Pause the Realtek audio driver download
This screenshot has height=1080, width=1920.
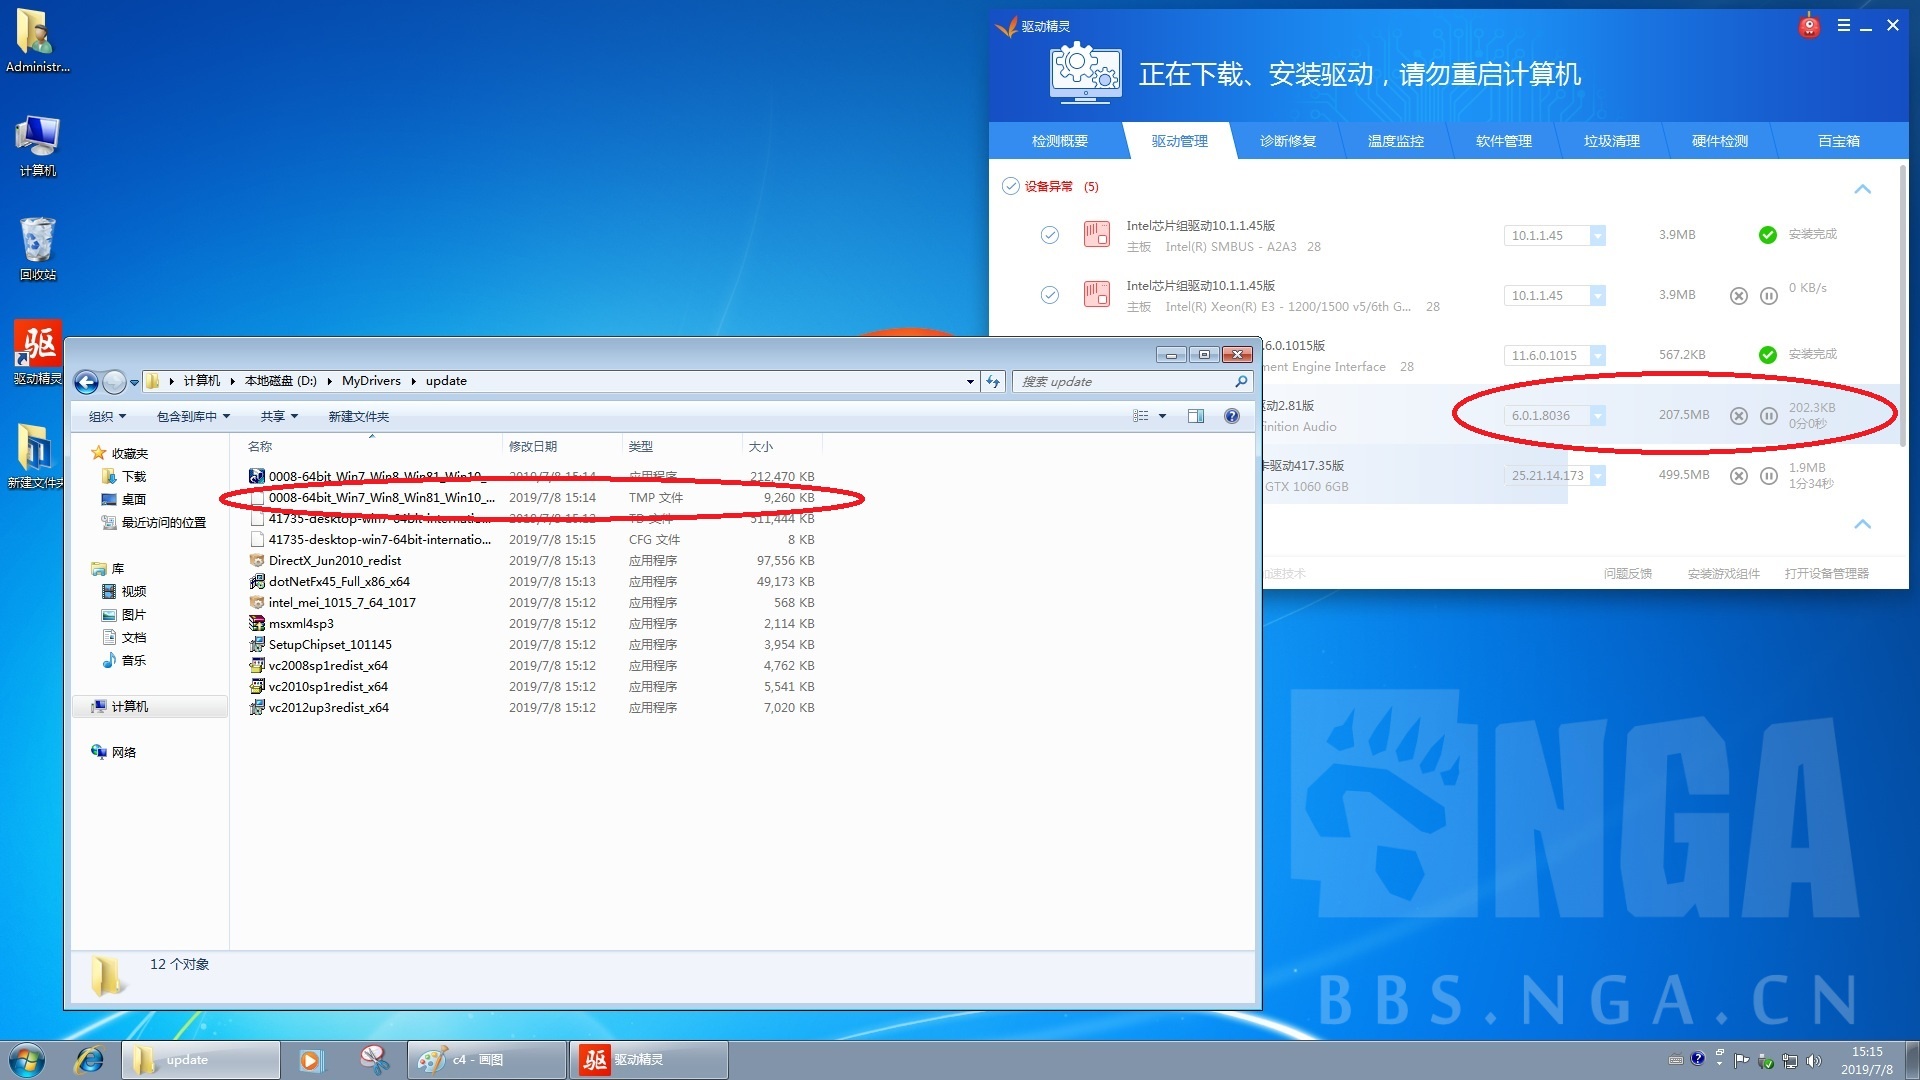[1769, 417]
